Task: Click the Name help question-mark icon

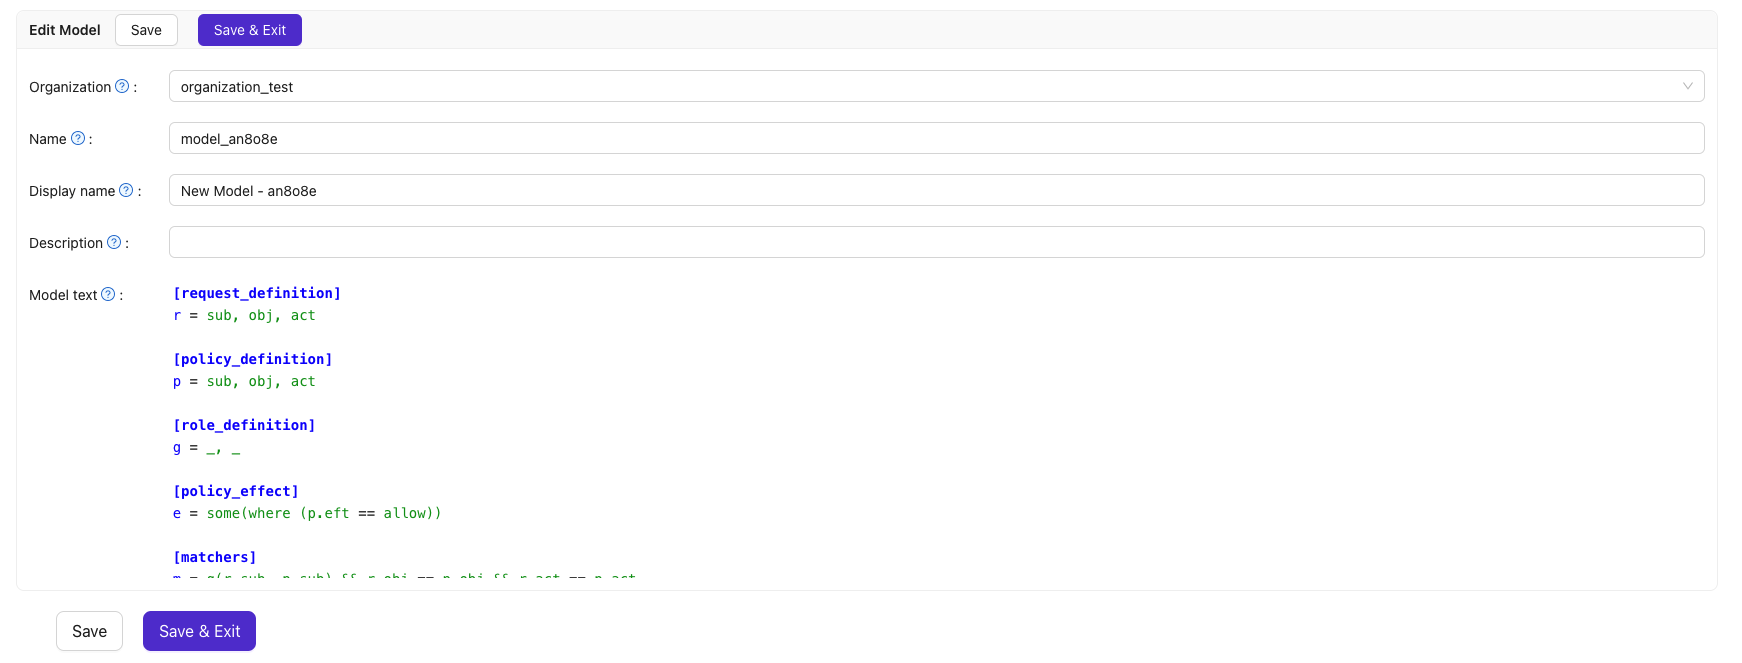Action: click(x=78, y=138)
